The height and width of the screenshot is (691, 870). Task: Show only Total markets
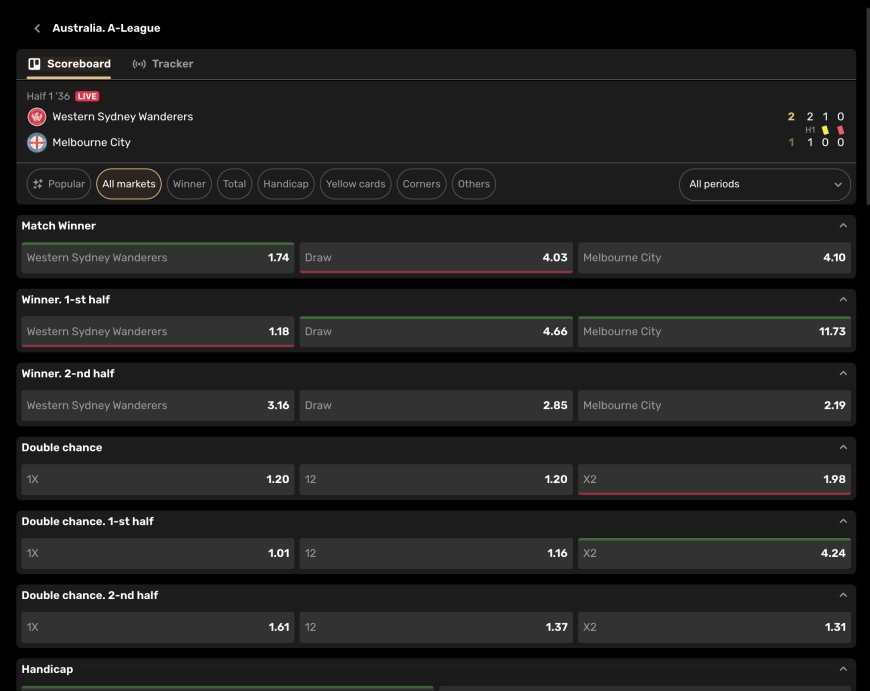pyautogui.click(x=235, y=184)
